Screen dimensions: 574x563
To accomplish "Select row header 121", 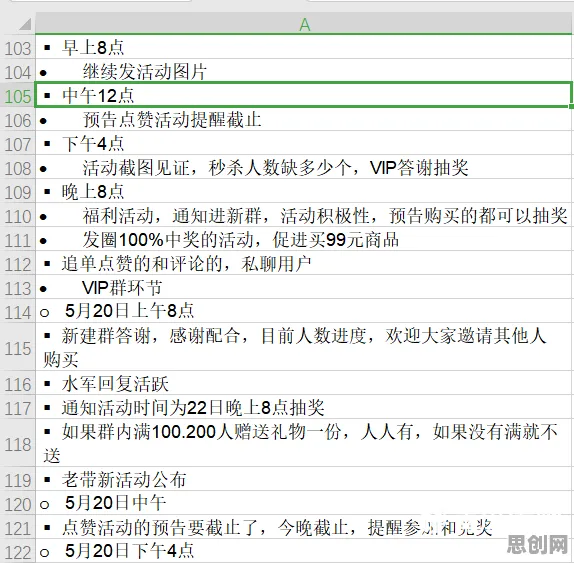I will pyautogui.click(x=18, y=528).
